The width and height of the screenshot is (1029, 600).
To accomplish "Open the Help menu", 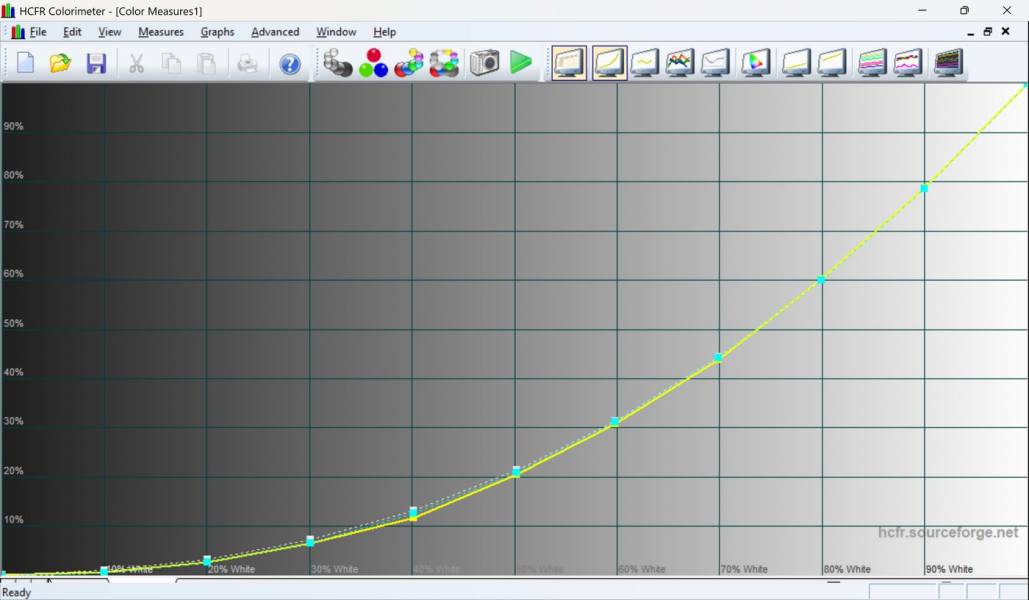I will (x=384, y=32).
